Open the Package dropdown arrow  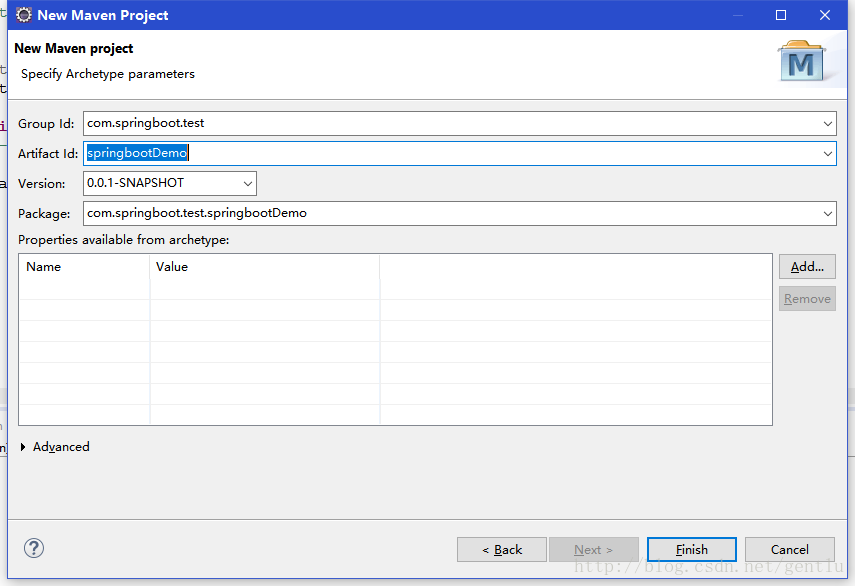(827, 214)
